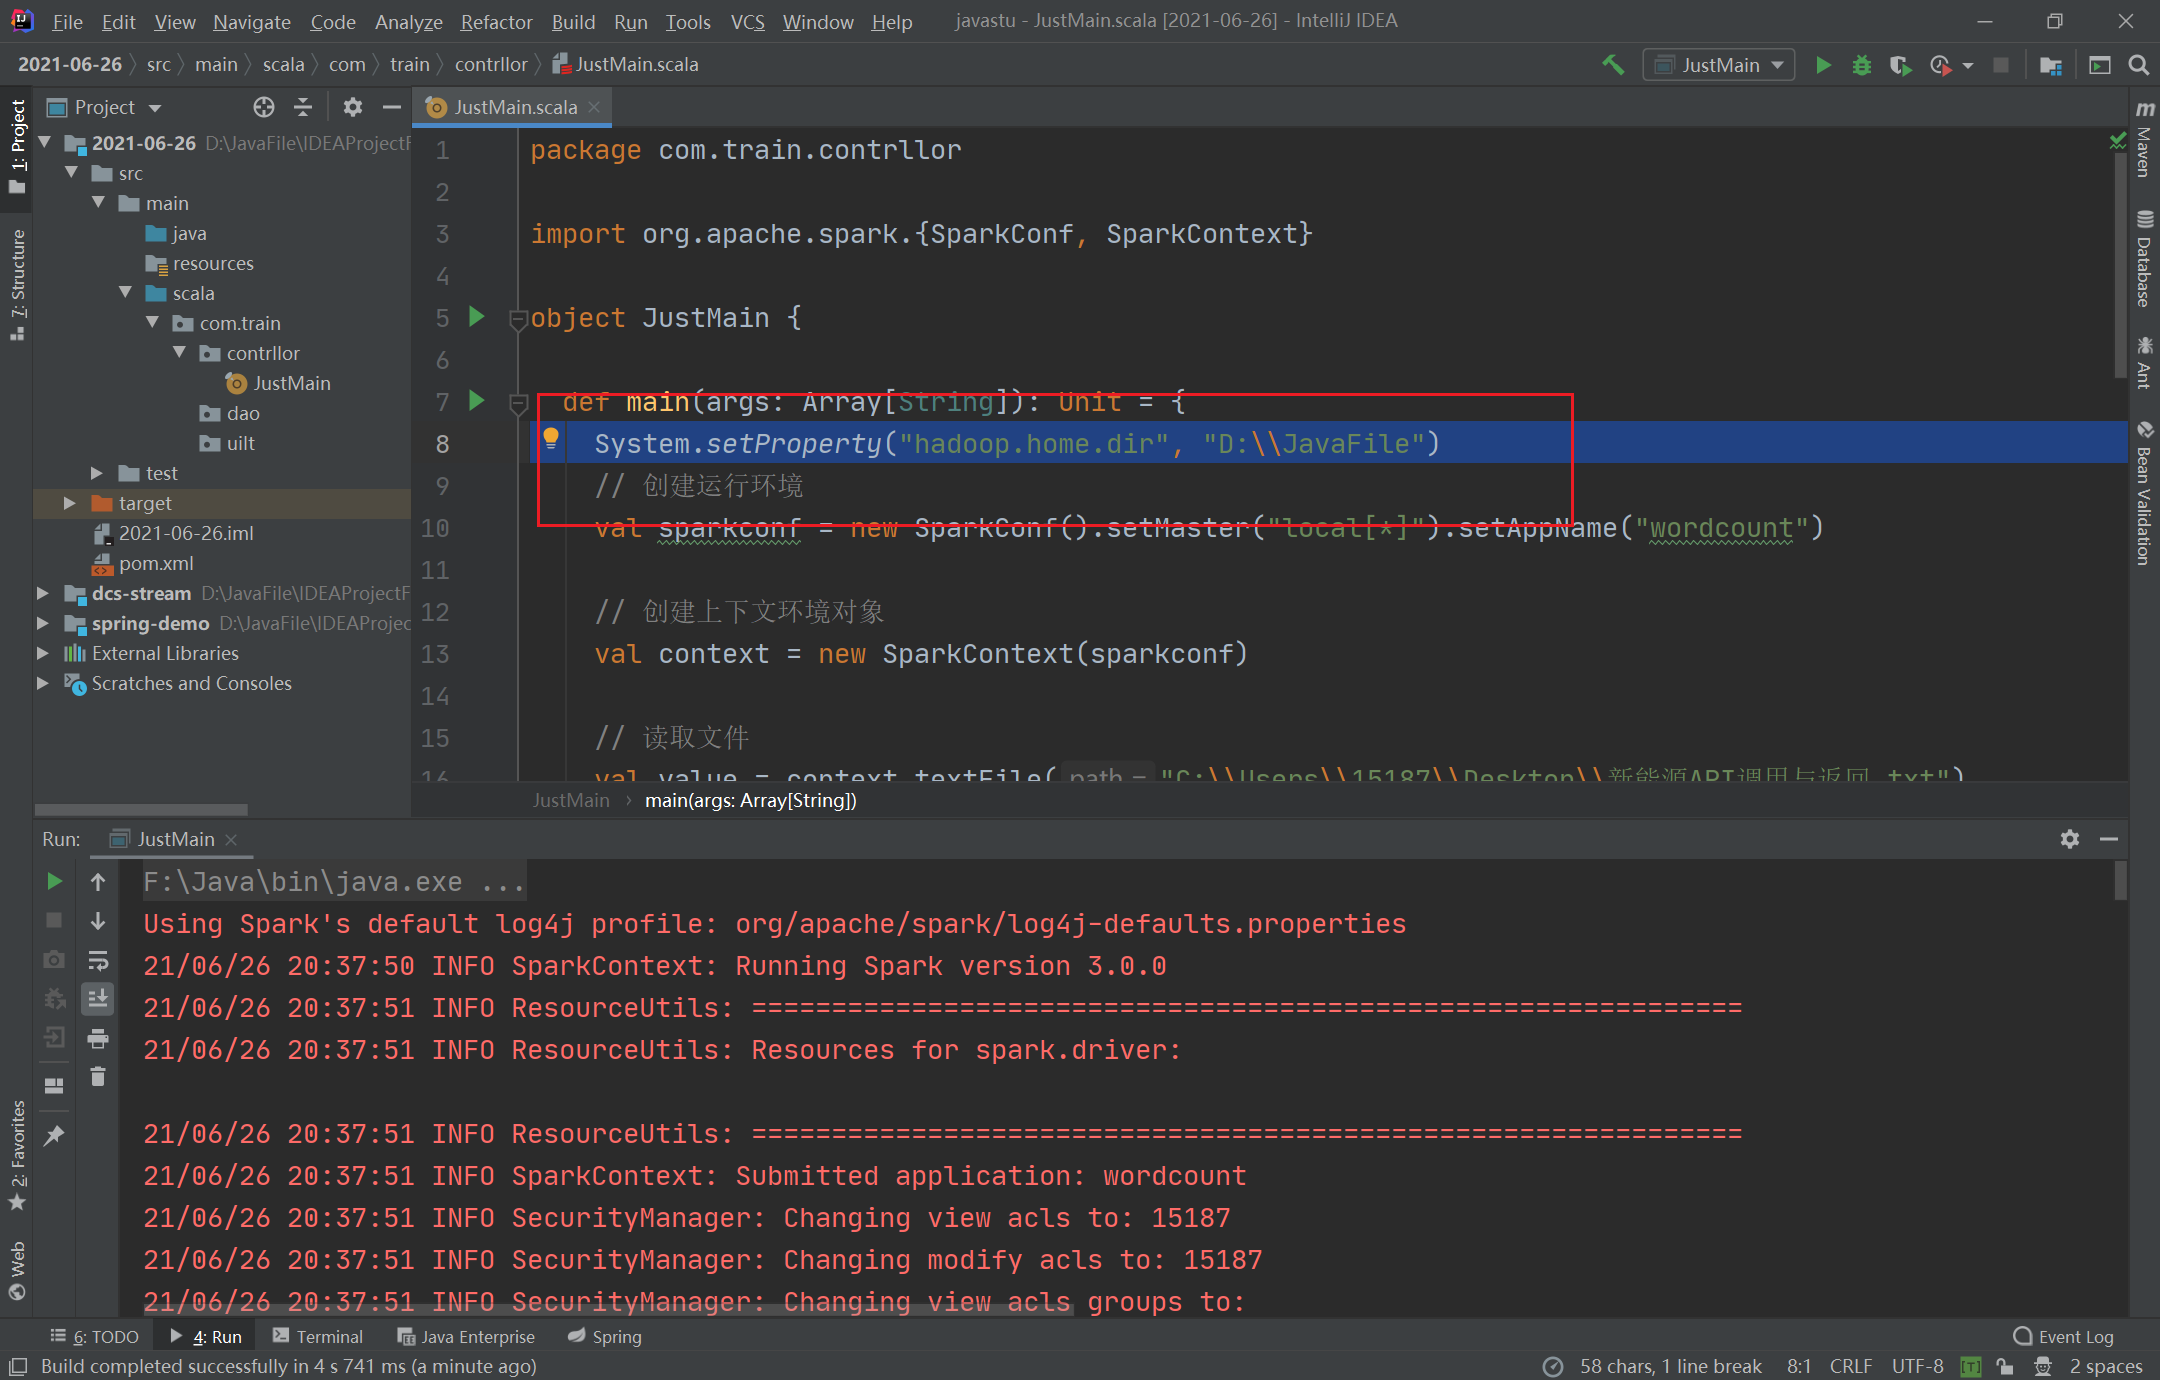Toggle soft-wrap in Run console
Image resolution: width=2160 pixels, height=1380 pixels.
pyautogui.click(x=98, y=961)
